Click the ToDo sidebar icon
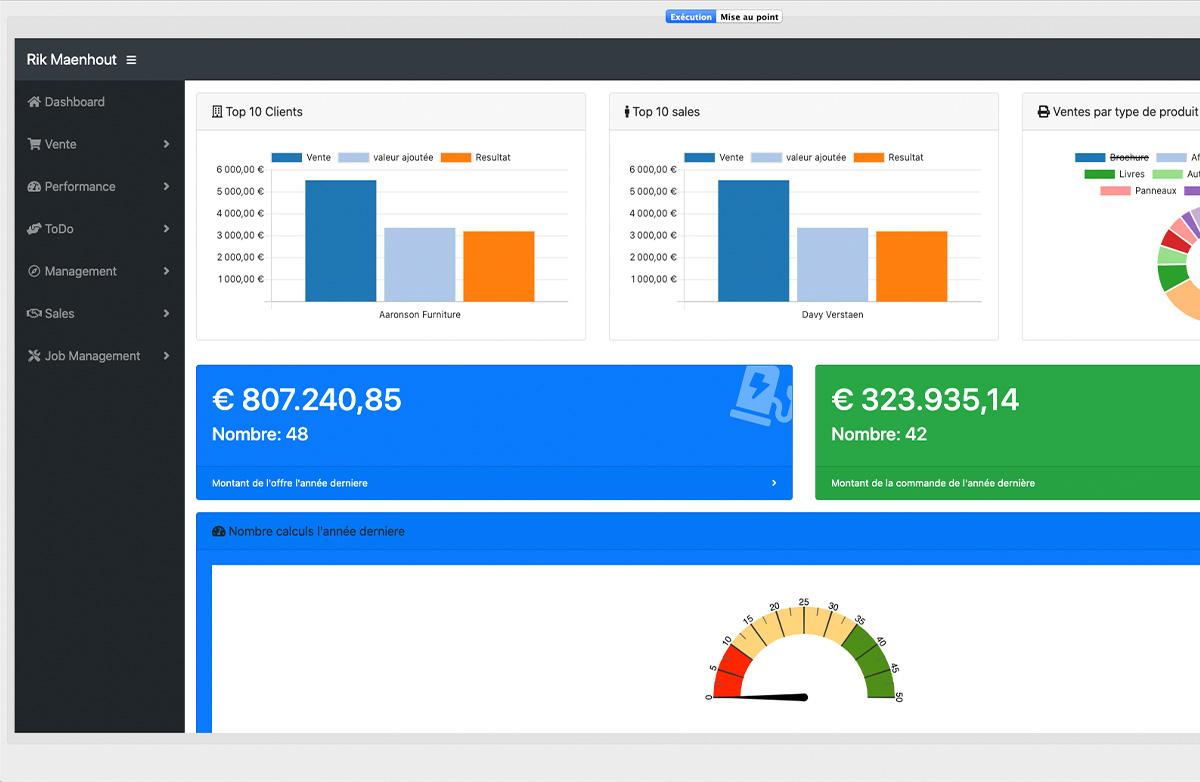The width and height of the screenshot is (1200, 782). coord(34,229)
